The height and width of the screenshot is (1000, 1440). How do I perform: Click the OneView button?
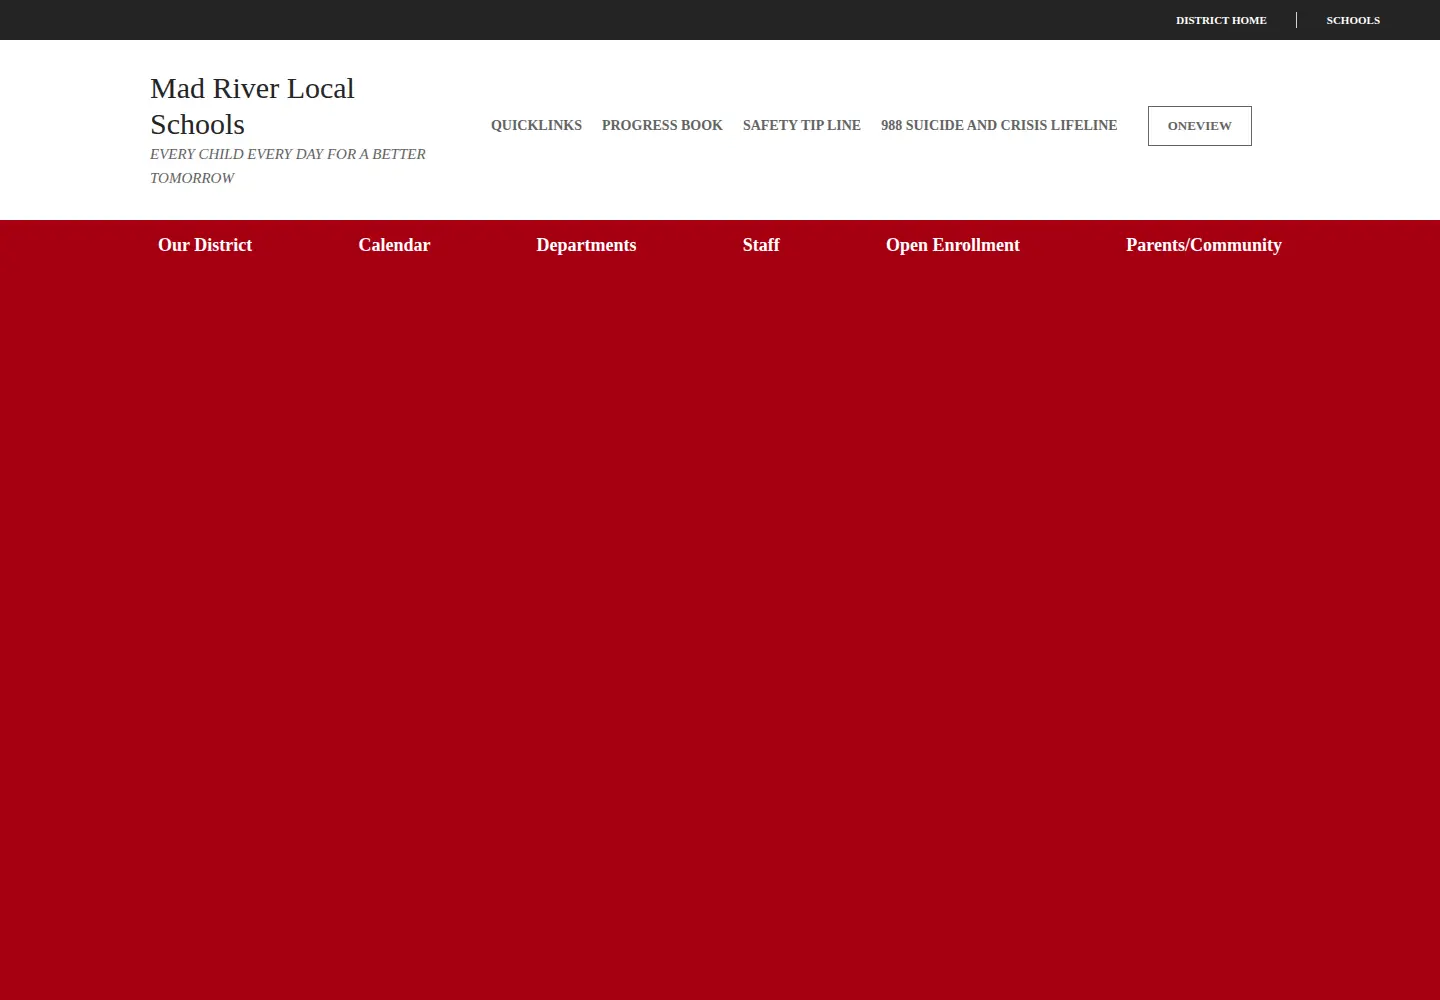click(x=1200, y=126)
